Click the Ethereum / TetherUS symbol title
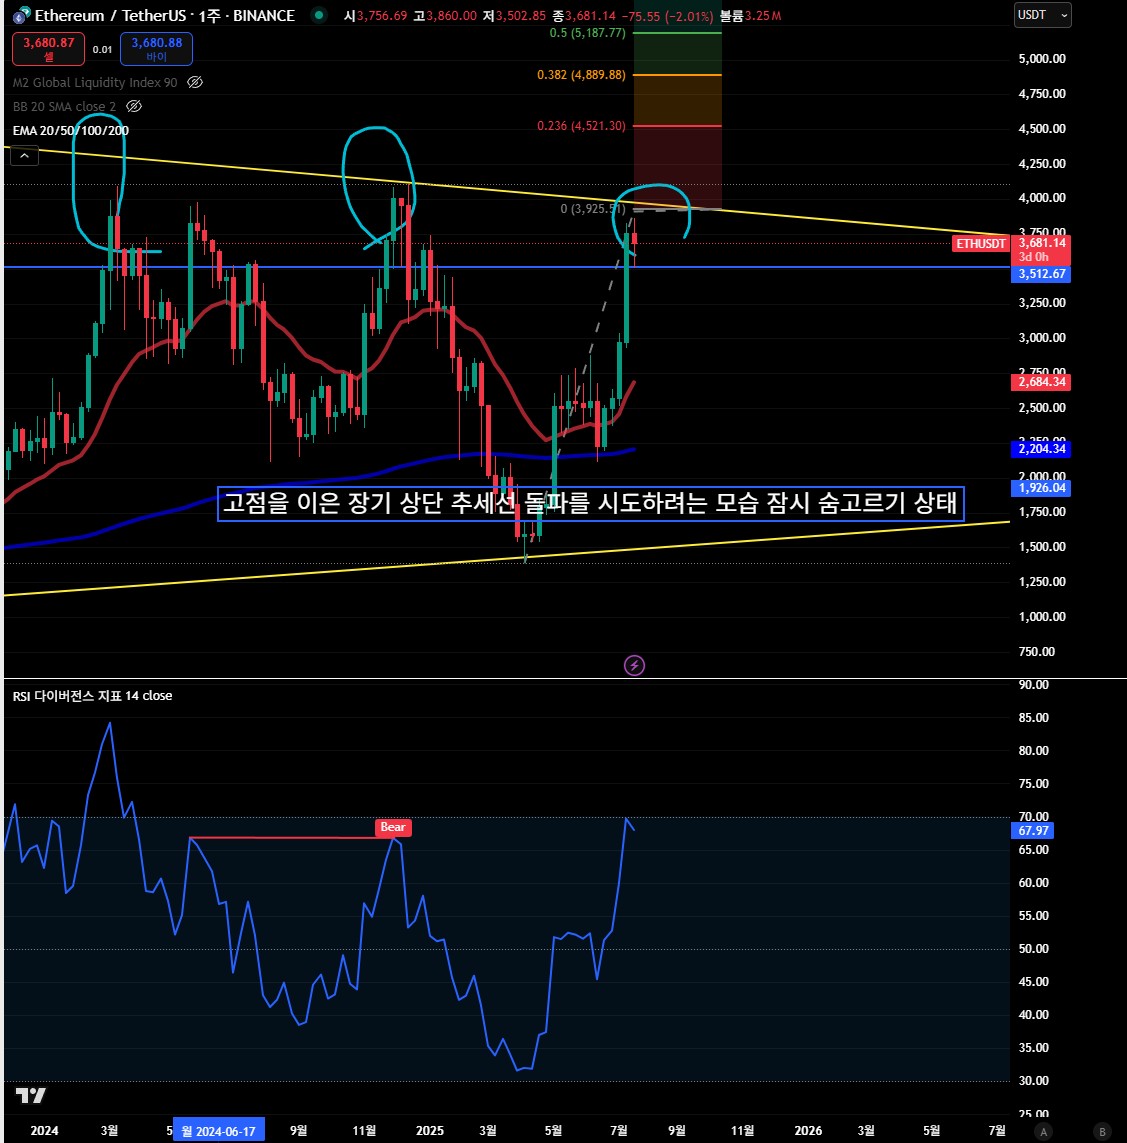 [x=165, y=15]
